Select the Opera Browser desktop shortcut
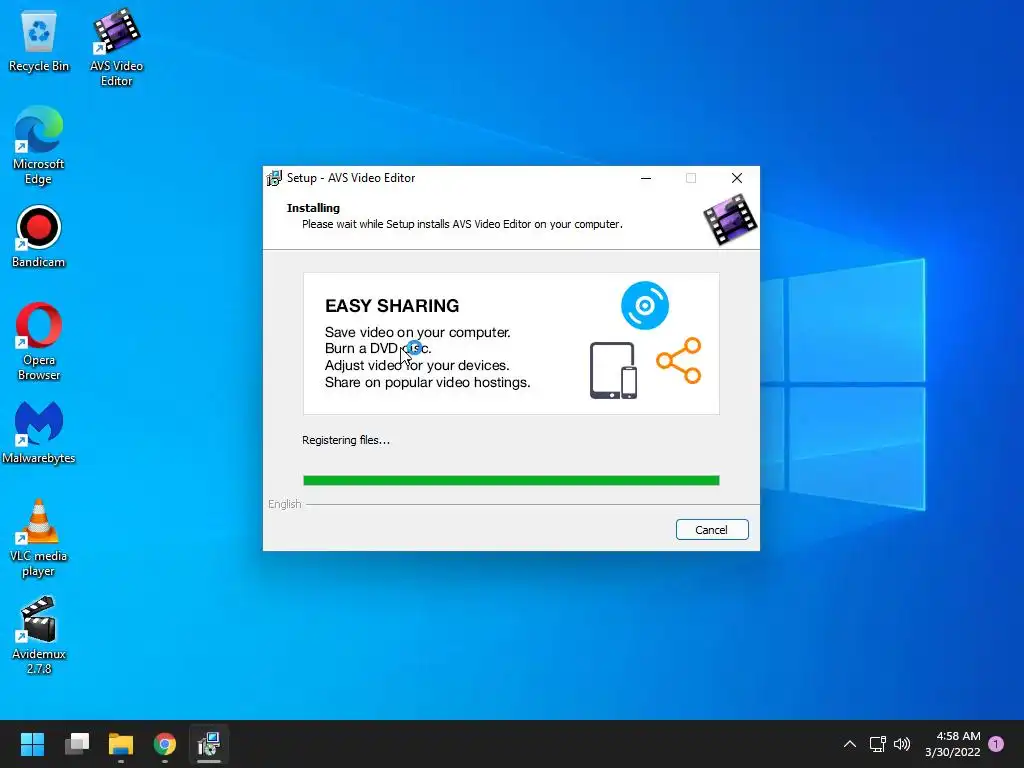 (x=39, y=342)
